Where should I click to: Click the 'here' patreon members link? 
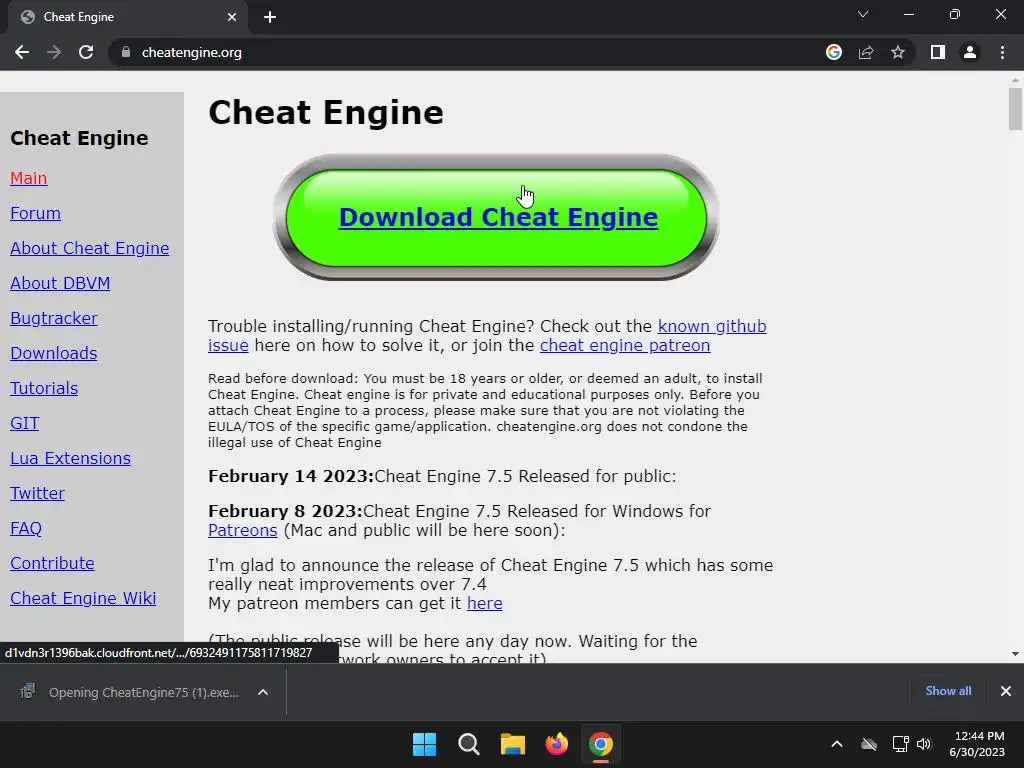coord(485,603)
